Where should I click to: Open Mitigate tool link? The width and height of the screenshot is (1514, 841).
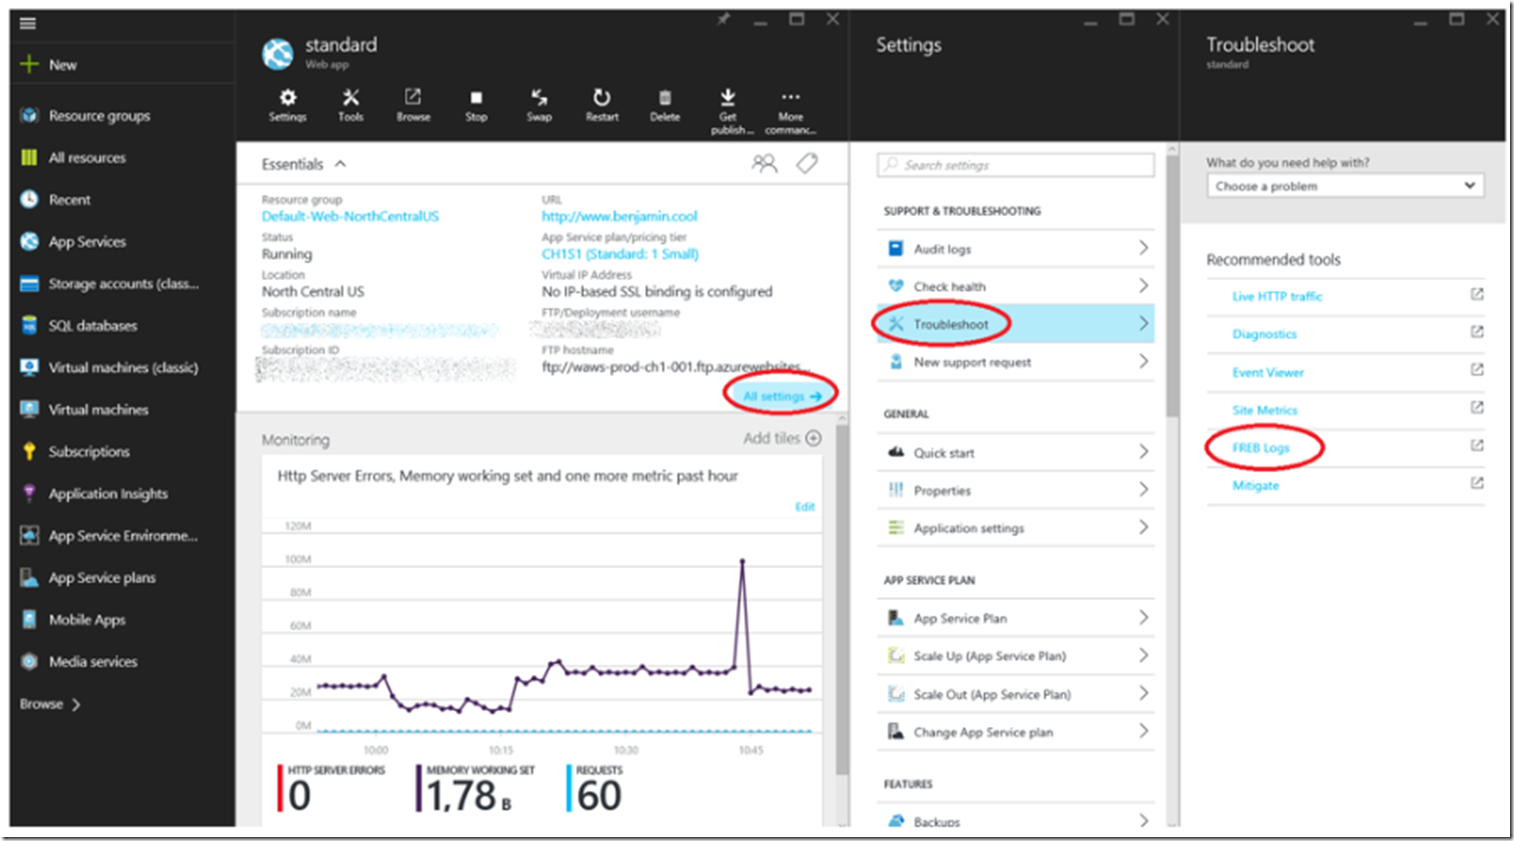tap(1255, 485)
